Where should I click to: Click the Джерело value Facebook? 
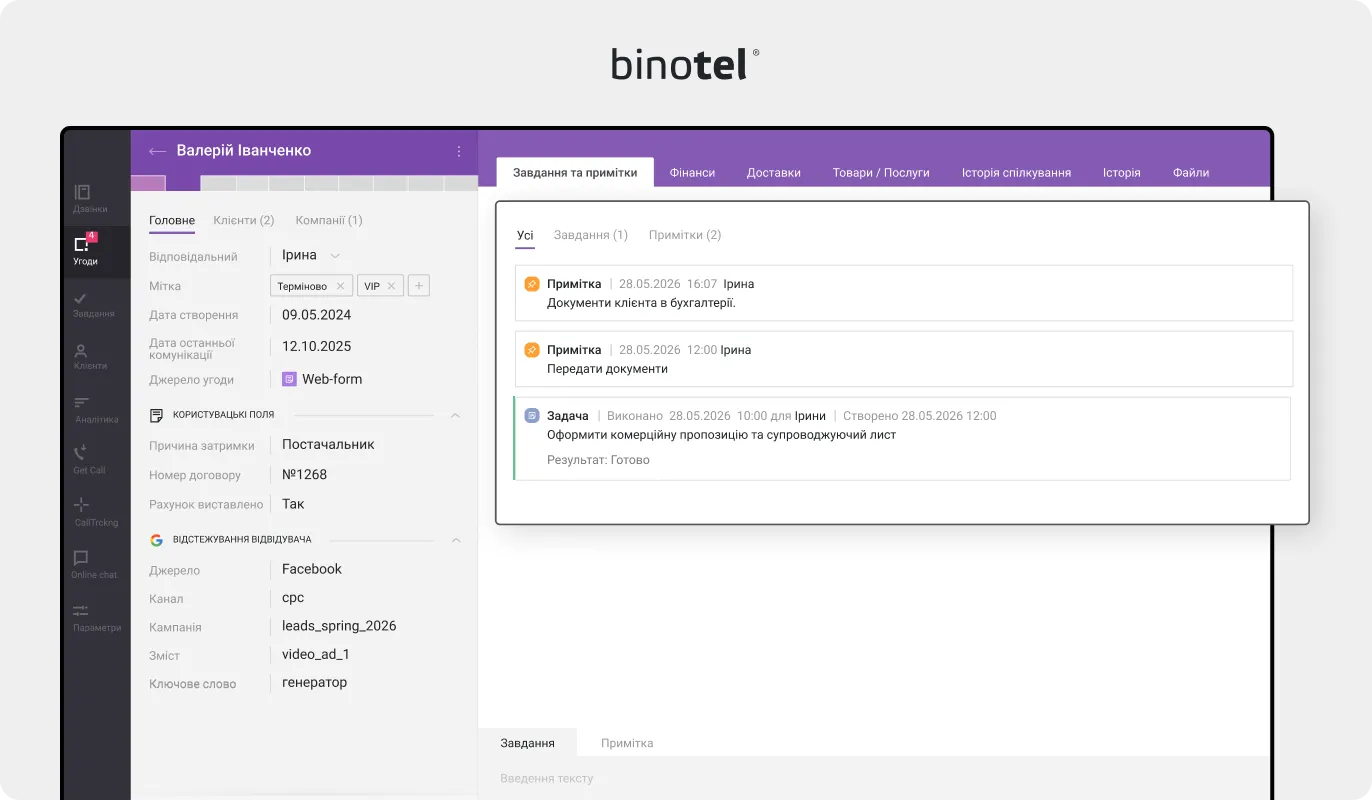(312, 569)
